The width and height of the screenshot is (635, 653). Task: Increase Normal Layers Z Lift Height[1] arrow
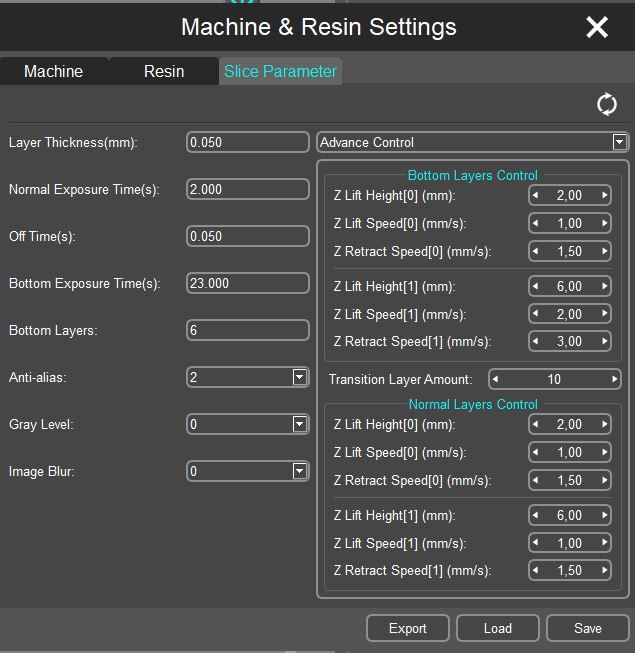coord(605,516)
